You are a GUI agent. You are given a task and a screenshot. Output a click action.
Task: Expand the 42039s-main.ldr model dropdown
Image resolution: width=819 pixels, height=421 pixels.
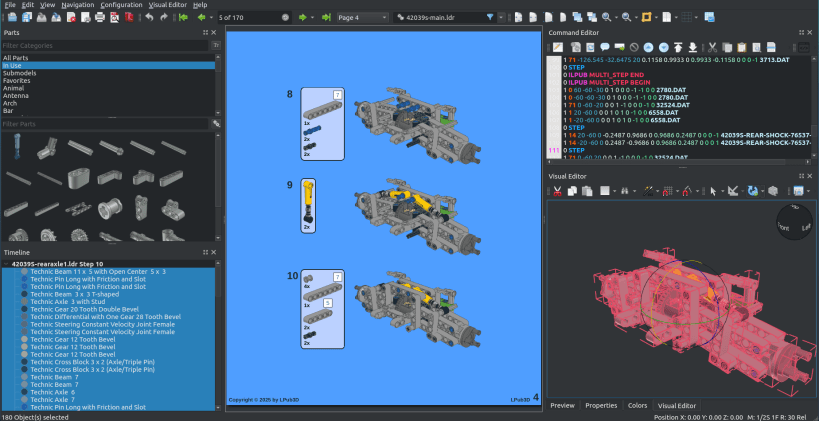pos(501,17)
